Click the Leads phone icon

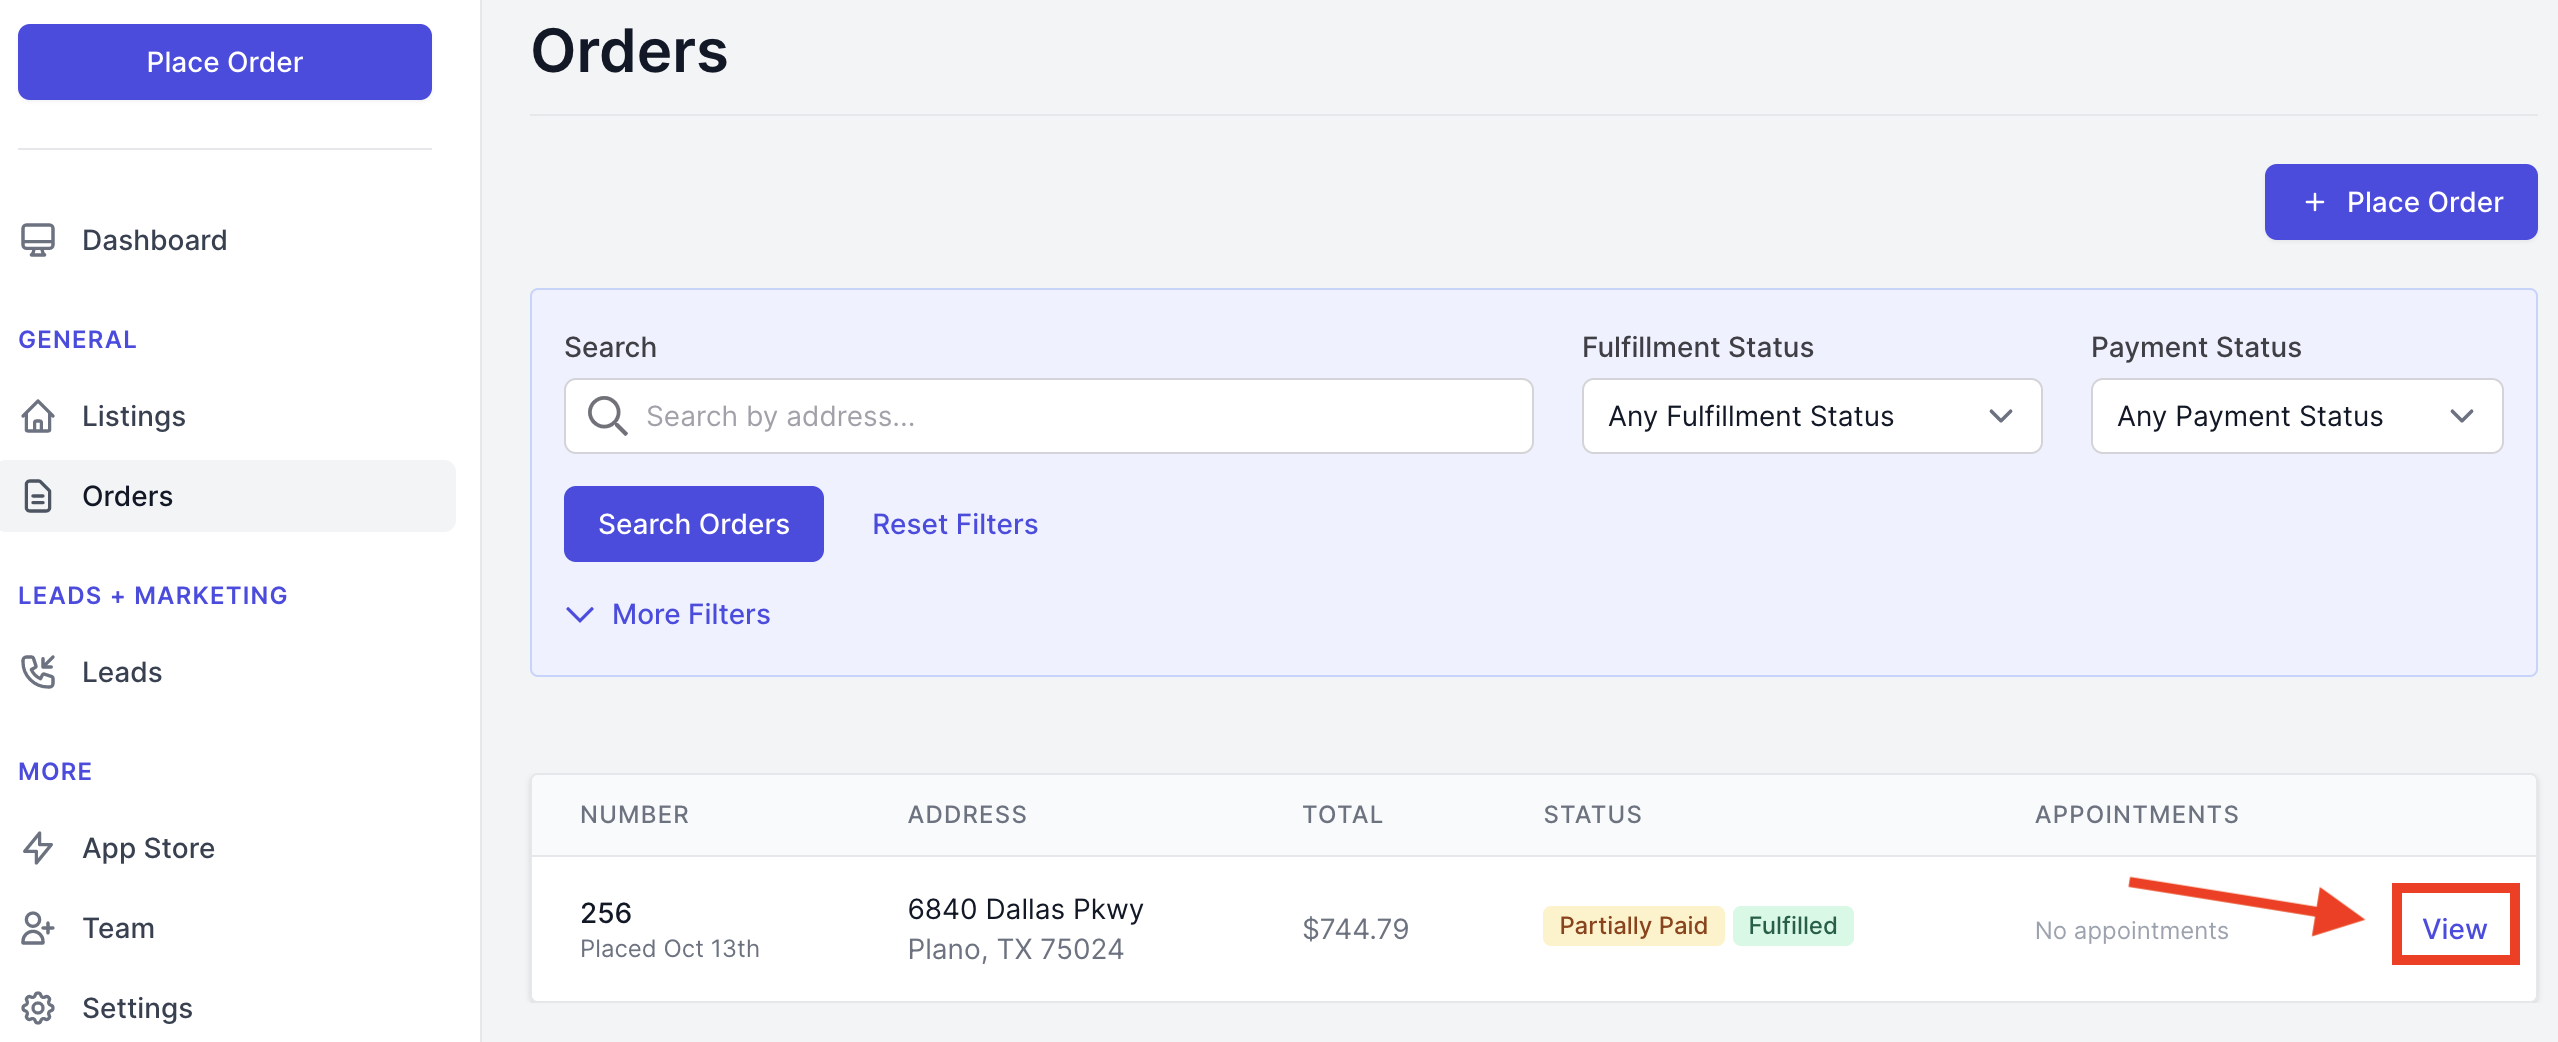[x=38, y=672]
